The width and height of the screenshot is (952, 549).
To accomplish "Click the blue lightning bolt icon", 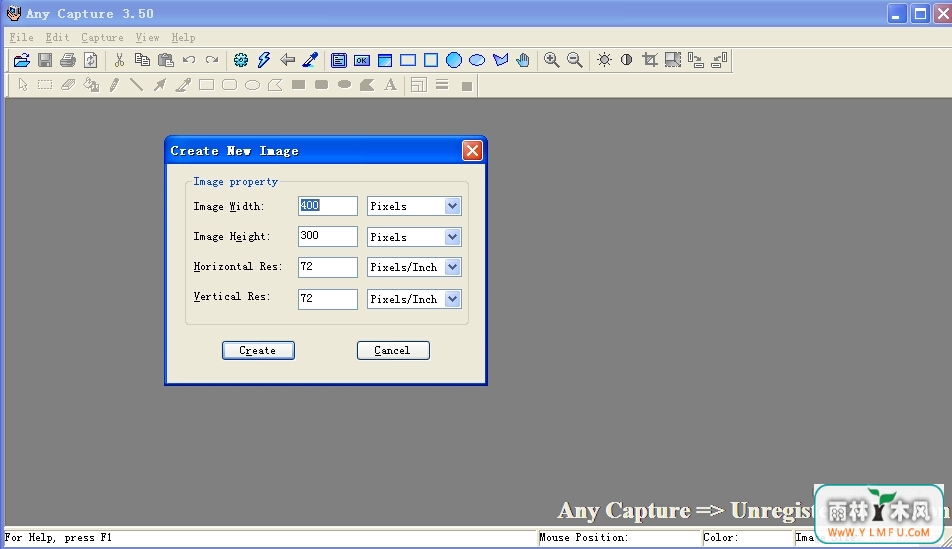I will (264, 60).
